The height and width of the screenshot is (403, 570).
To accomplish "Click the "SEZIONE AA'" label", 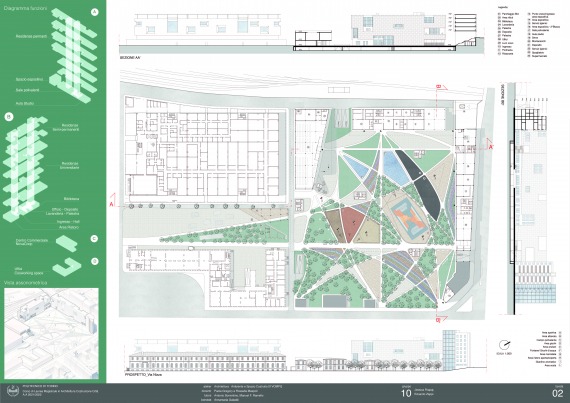I will click(130, 57).
